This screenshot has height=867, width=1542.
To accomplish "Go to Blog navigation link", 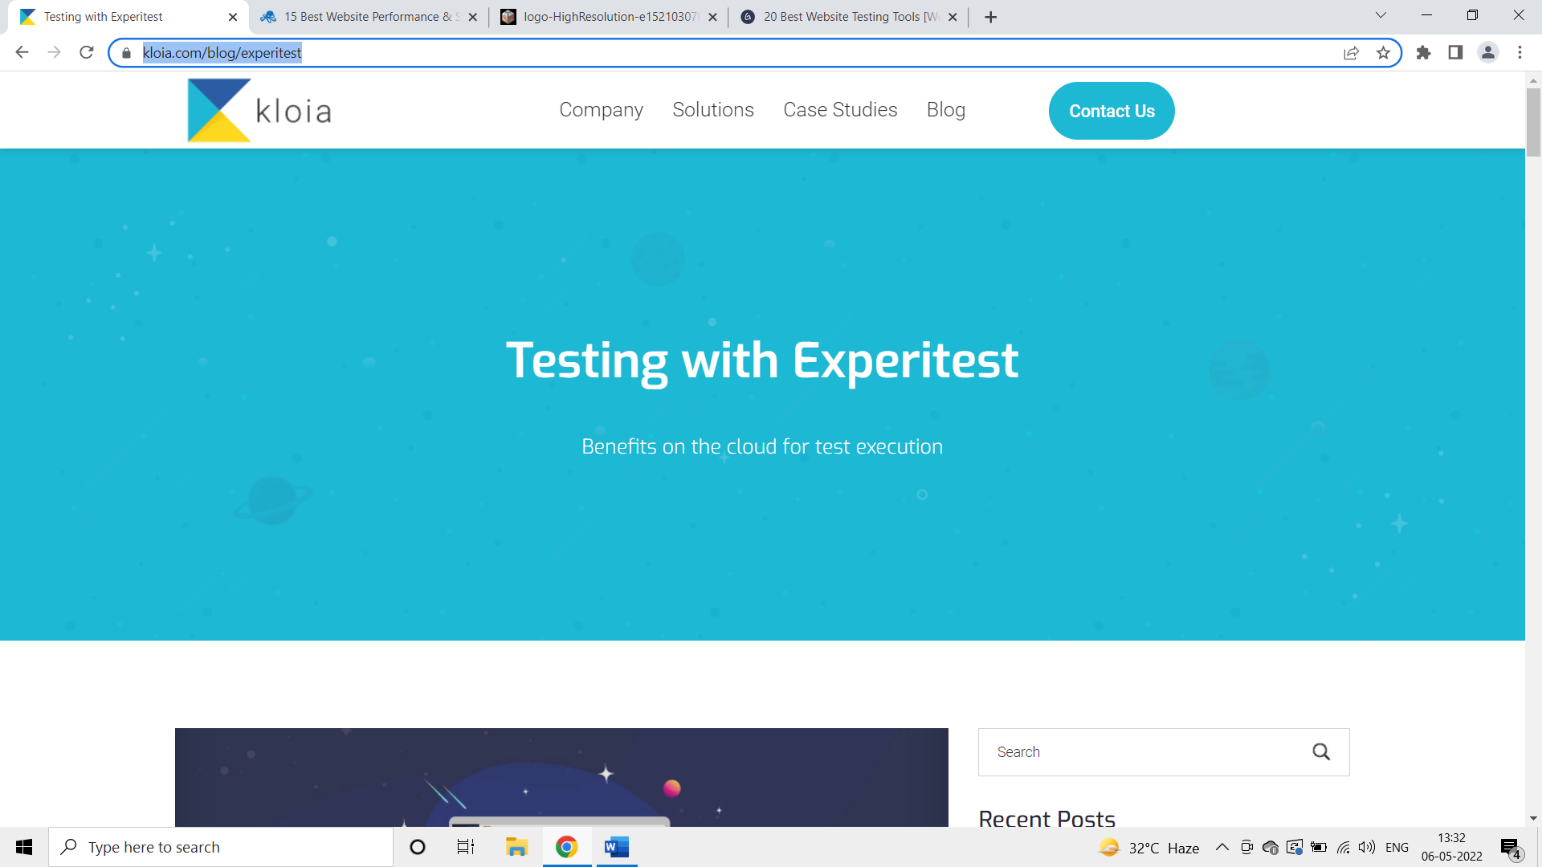I will [946, 110].
